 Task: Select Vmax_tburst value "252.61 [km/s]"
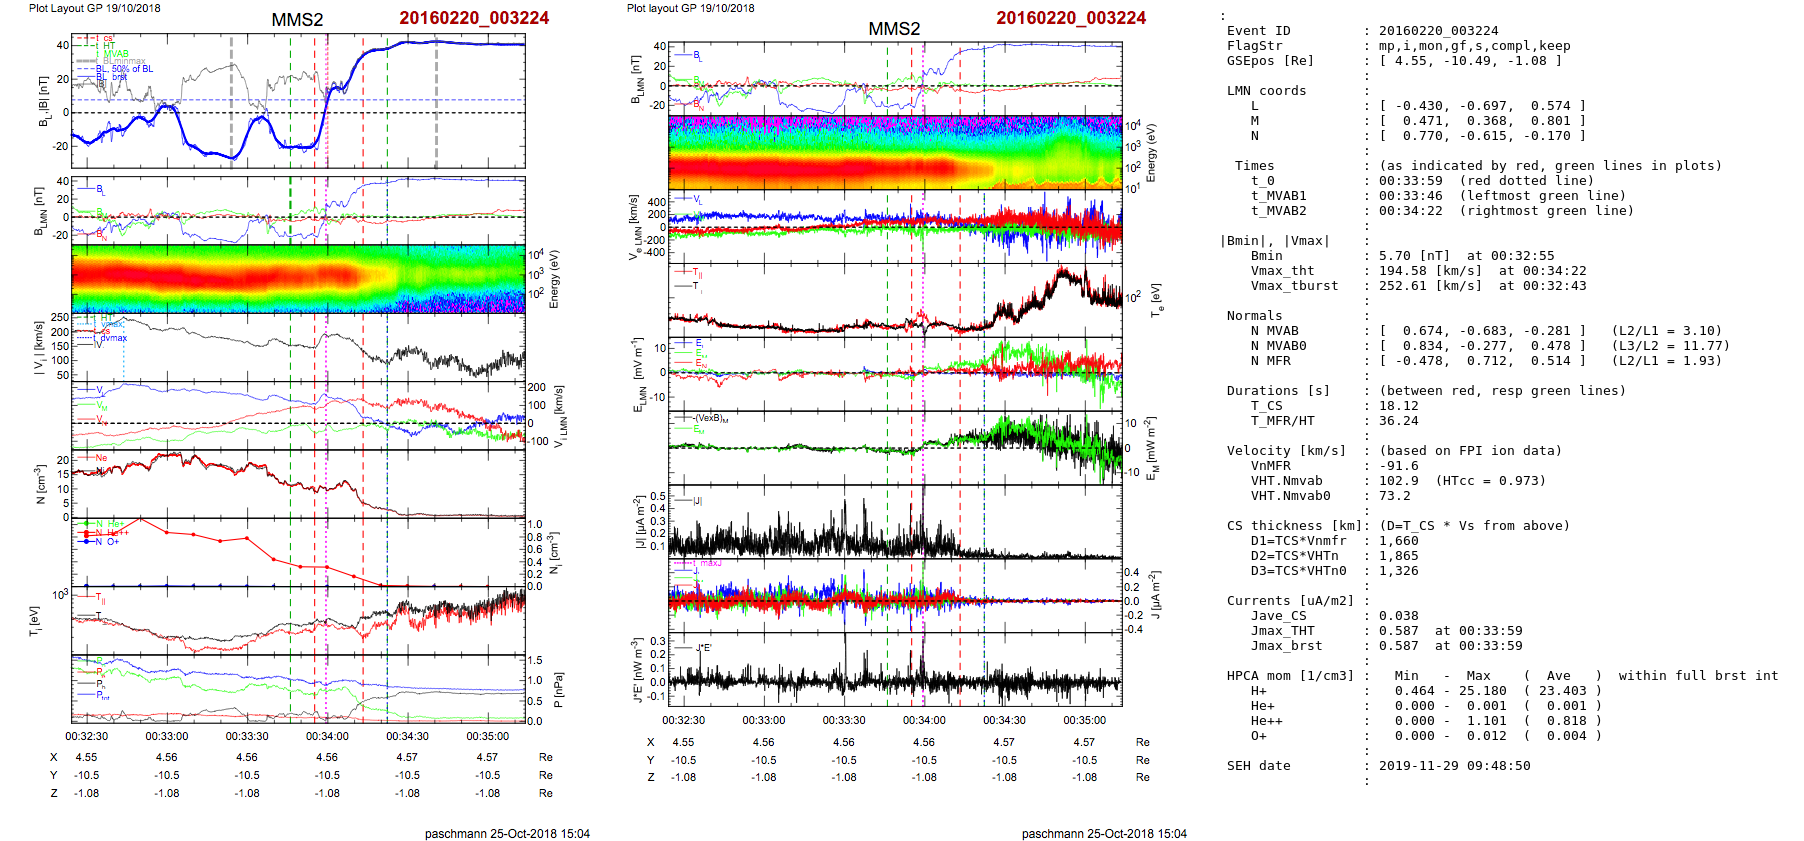pyautogui.click(x=1430, y=286)
